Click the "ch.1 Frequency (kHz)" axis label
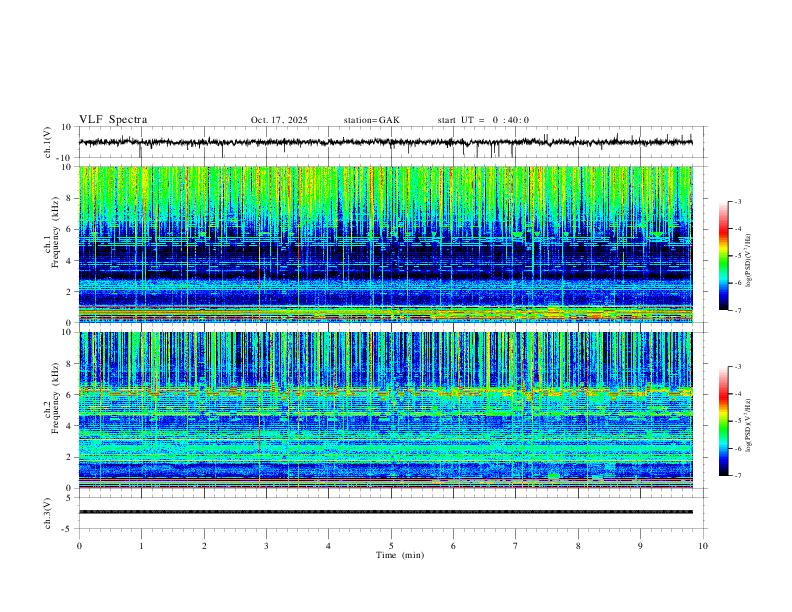 tap(52, 232)
